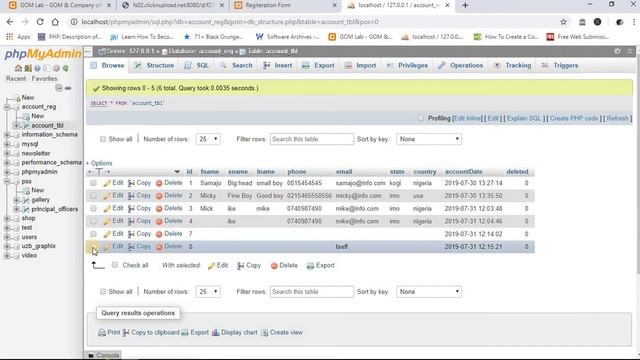
Task: Open the upper Number of rows dropdown
Action: click(208, 139)
